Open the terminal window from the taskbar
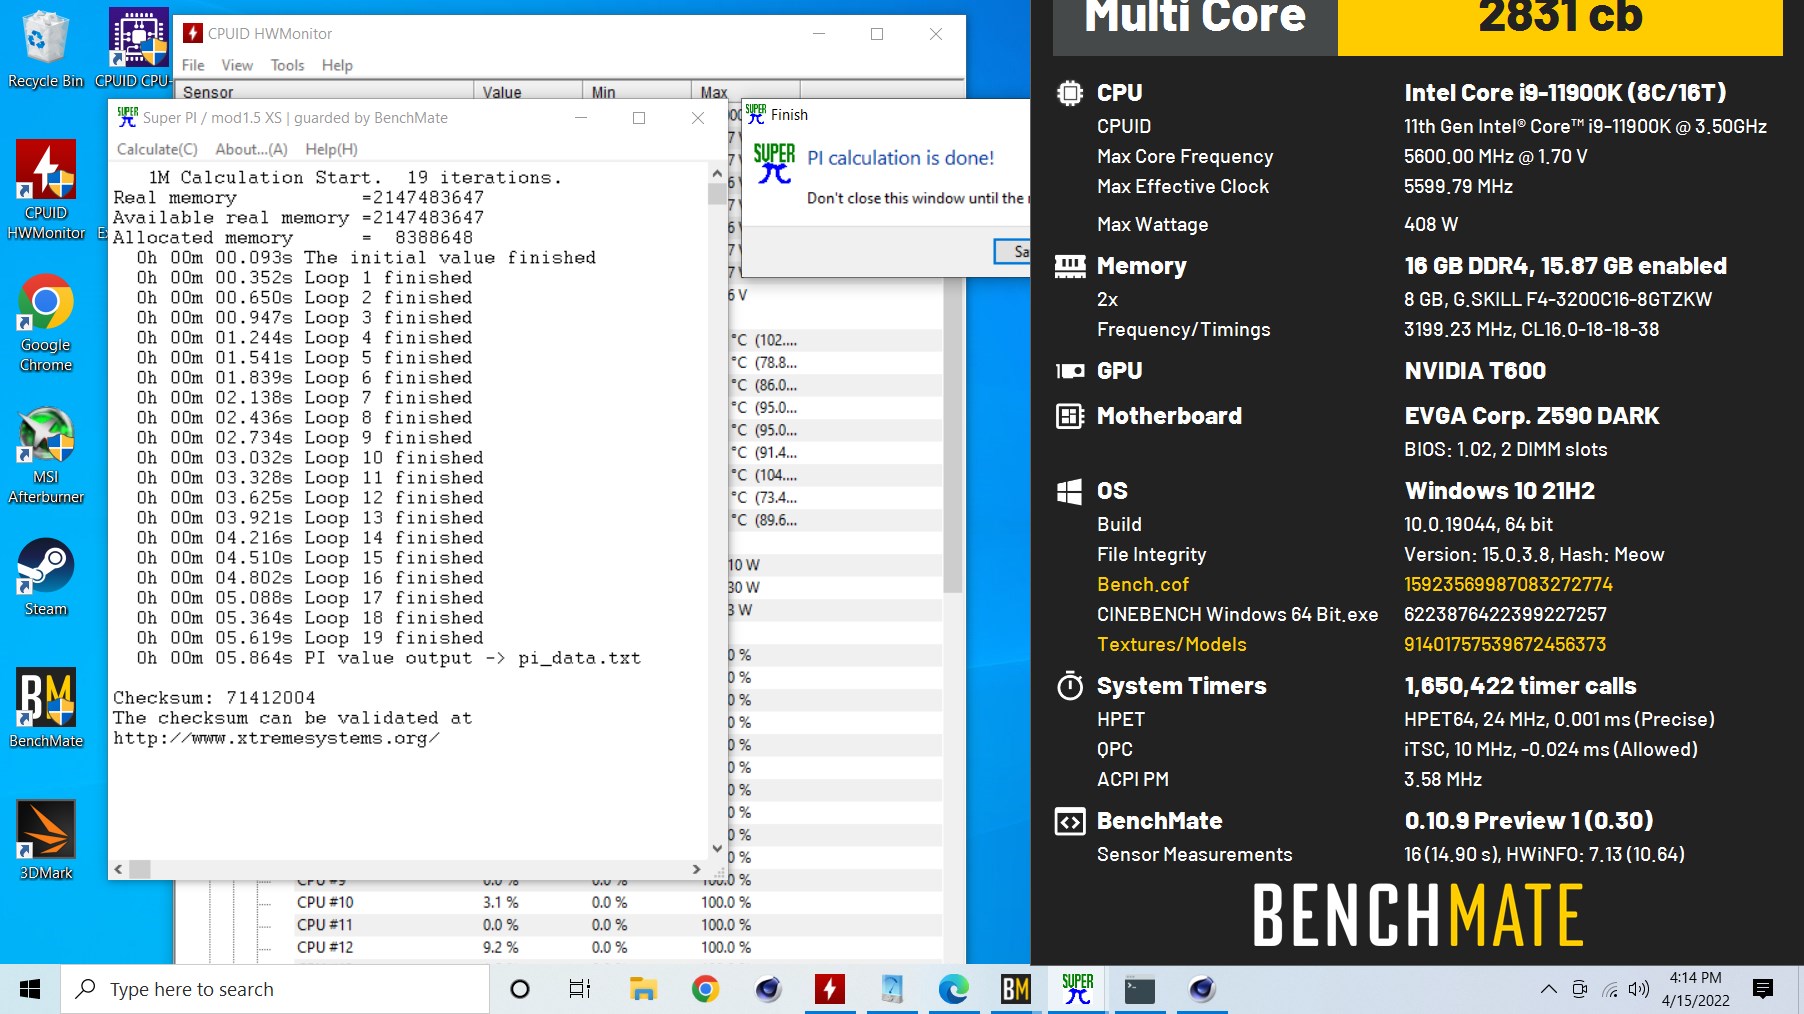This screenshot has height=1014, width=1804. pos(1139,989)
